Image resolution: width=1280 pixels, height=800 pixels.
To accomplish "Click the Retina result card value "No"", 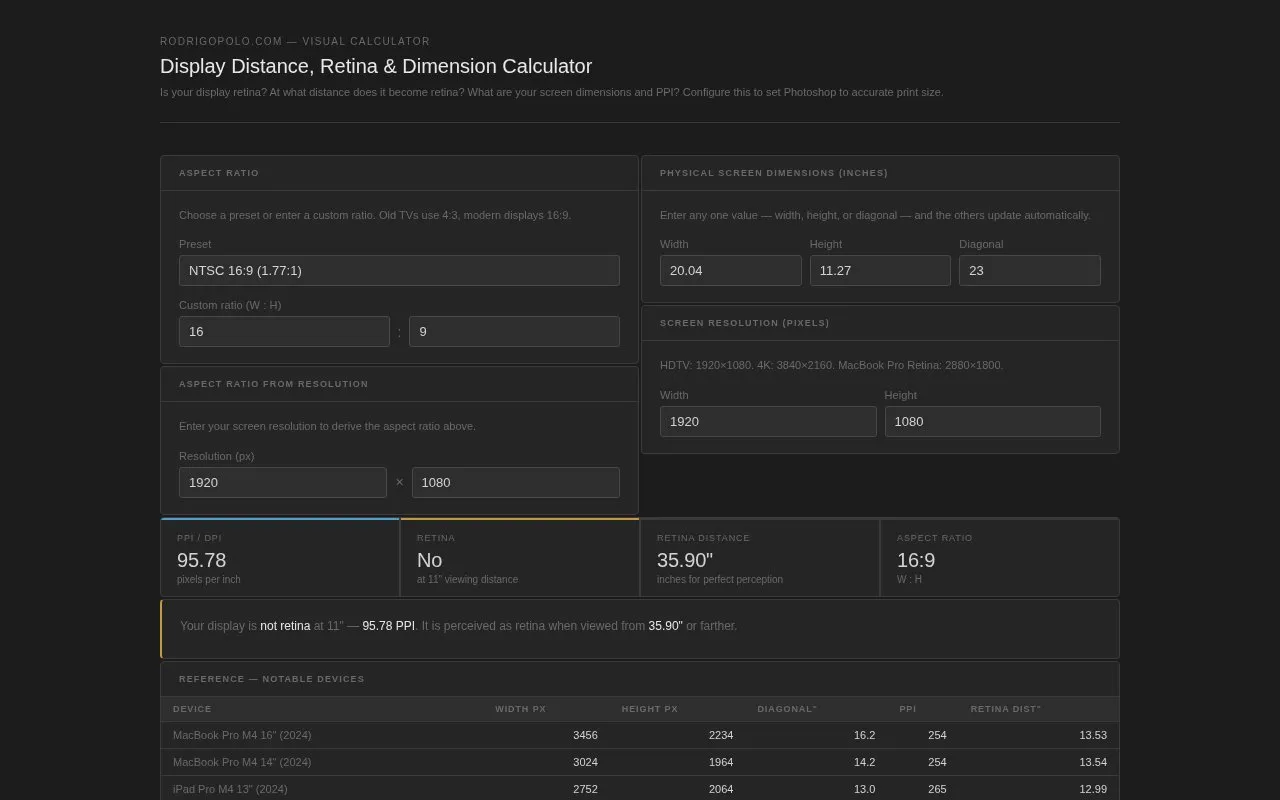I will click(430, 560).
